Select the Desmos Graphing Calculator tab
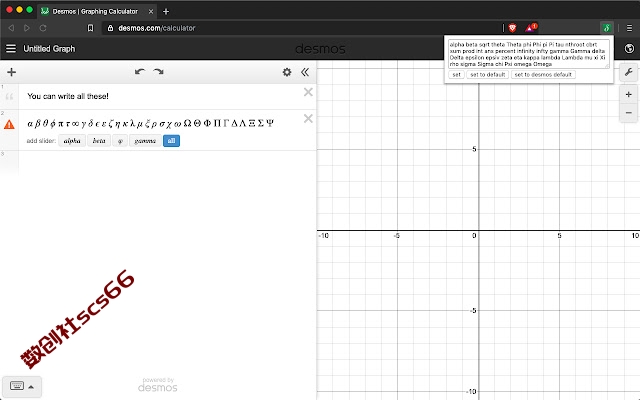Screen dimensions: 640x400 [x=95, y=11]
